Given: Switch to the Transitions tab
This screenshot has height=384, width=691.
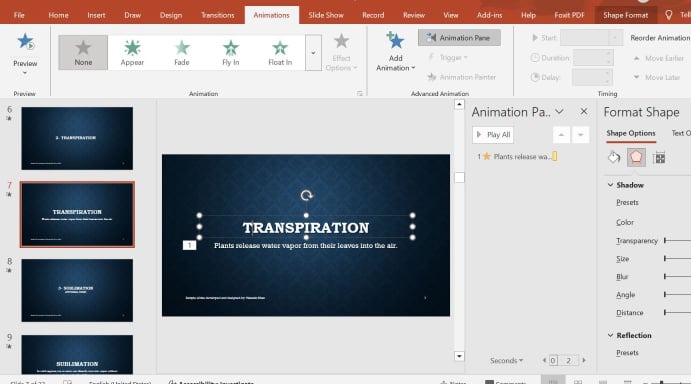Looking at the screenshot, I should (217, 15).
